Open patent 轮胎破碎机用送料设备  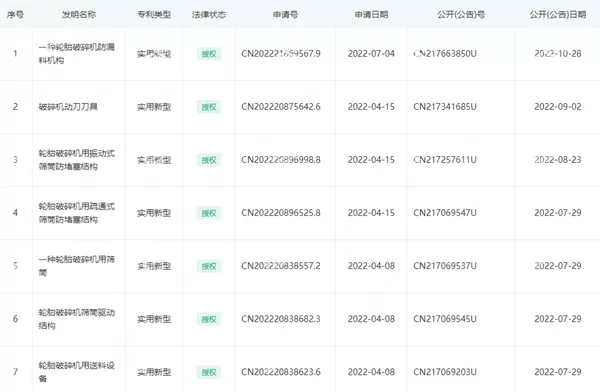77,372
